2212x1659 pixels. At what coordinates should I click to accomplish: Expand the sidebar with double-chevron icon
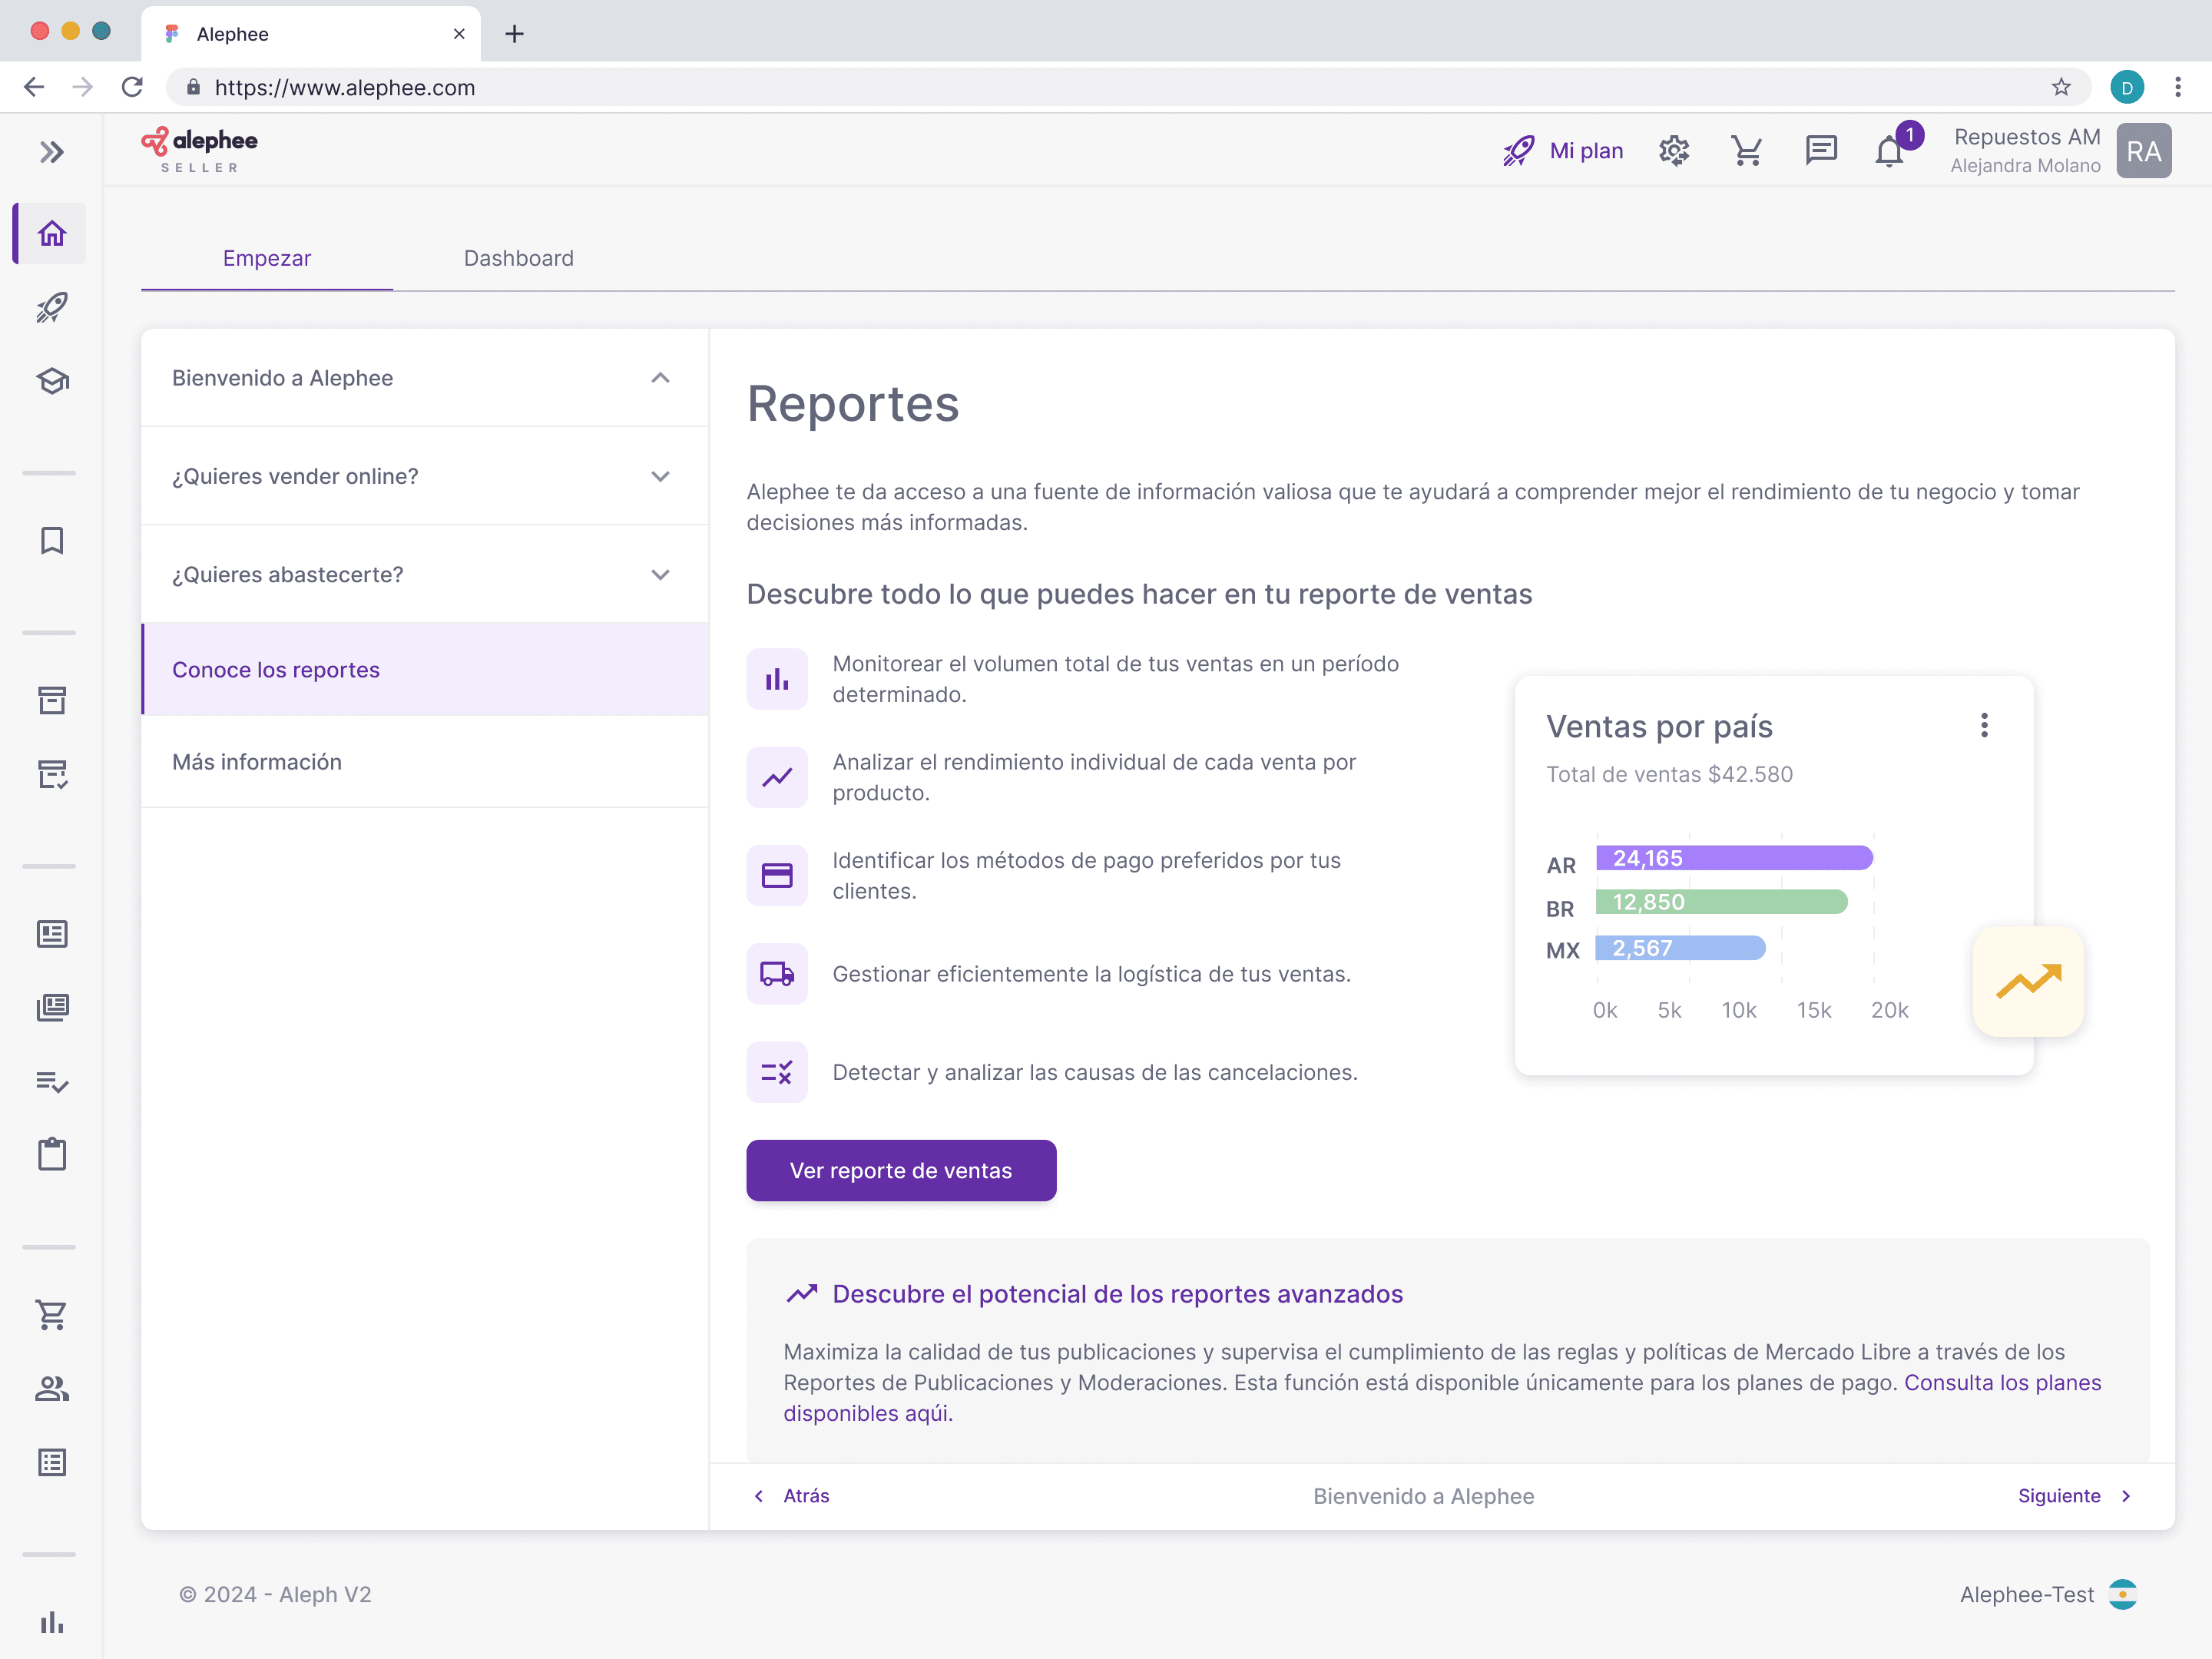coord(52,152)
